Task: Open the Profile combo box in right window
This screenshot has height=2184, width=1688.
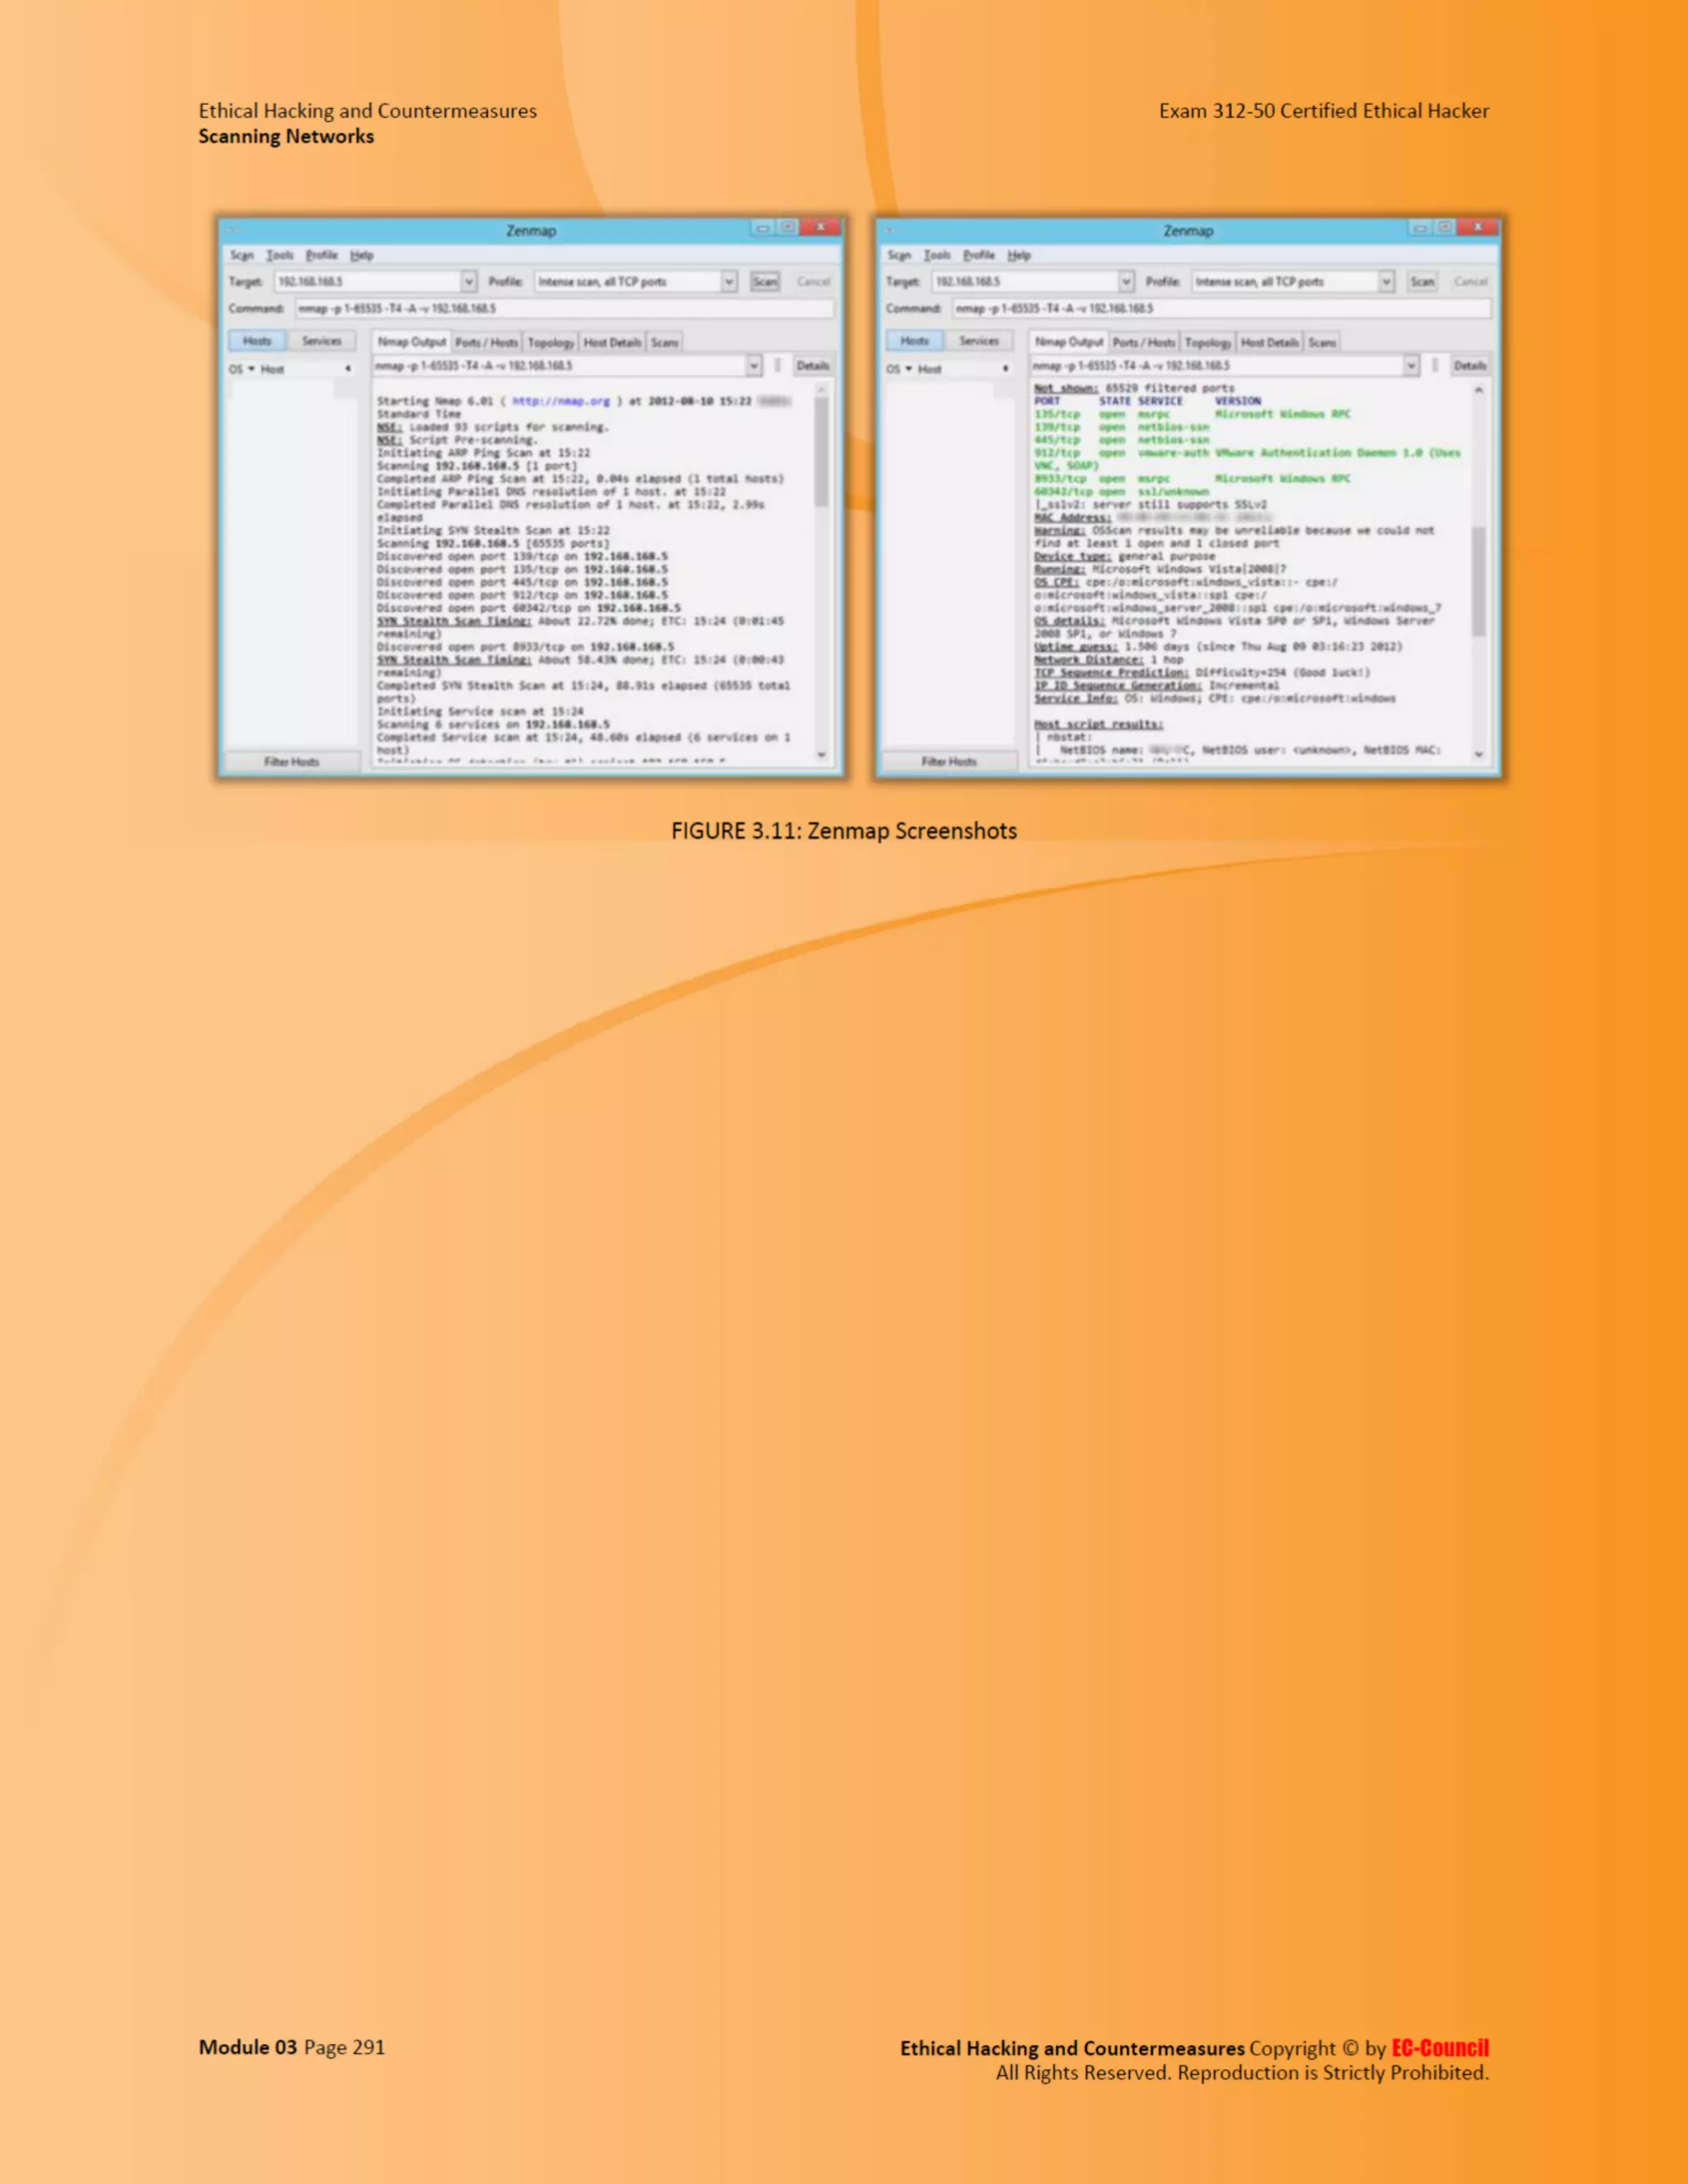Action: 1293,282
